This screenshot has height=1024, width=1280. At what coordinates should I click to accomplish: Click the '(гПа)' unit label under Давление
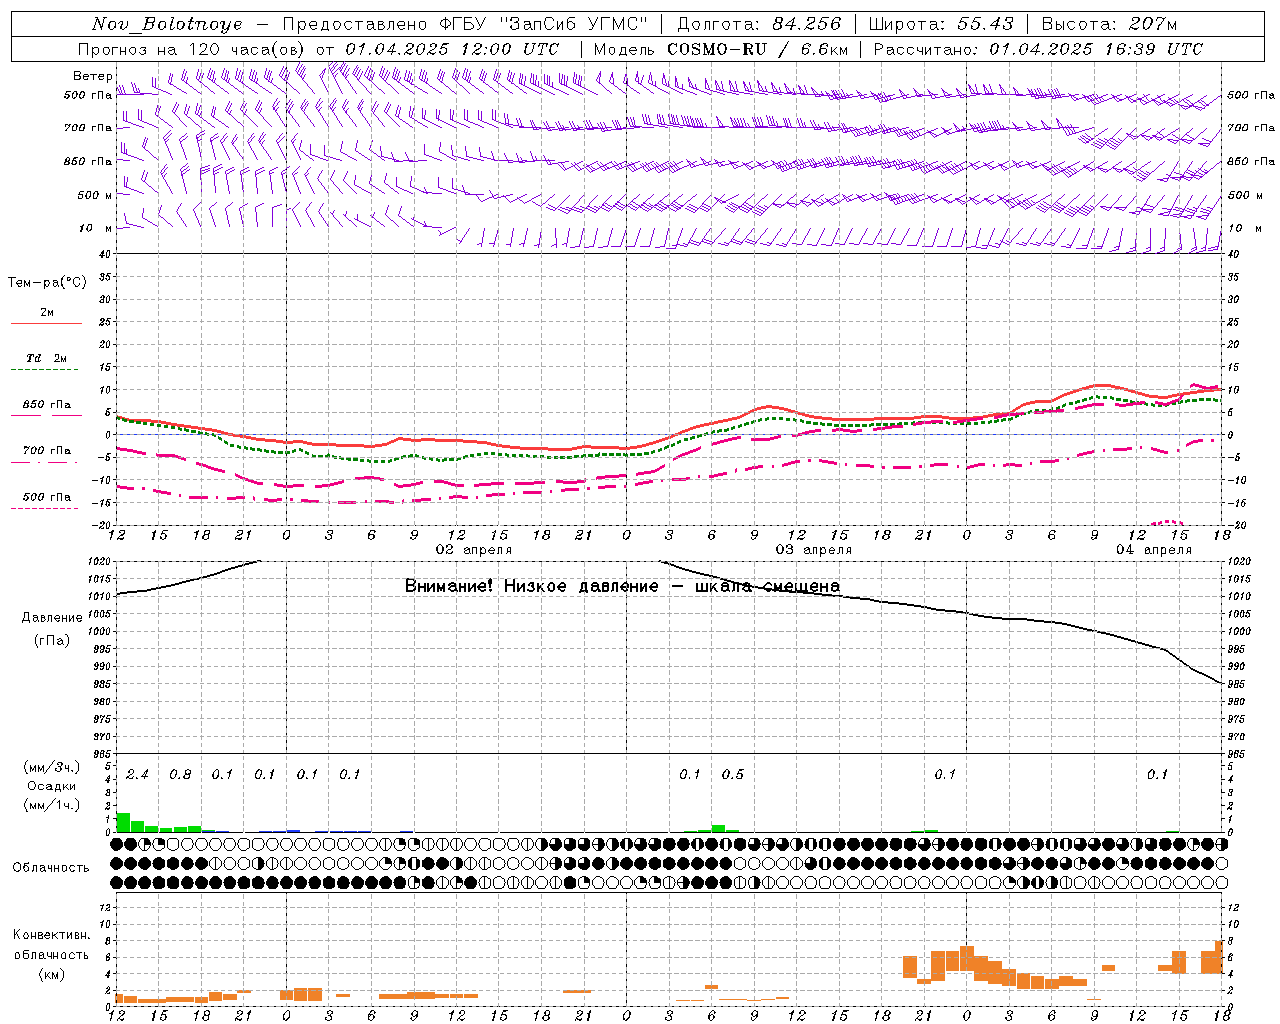click(x=52, y=640)
